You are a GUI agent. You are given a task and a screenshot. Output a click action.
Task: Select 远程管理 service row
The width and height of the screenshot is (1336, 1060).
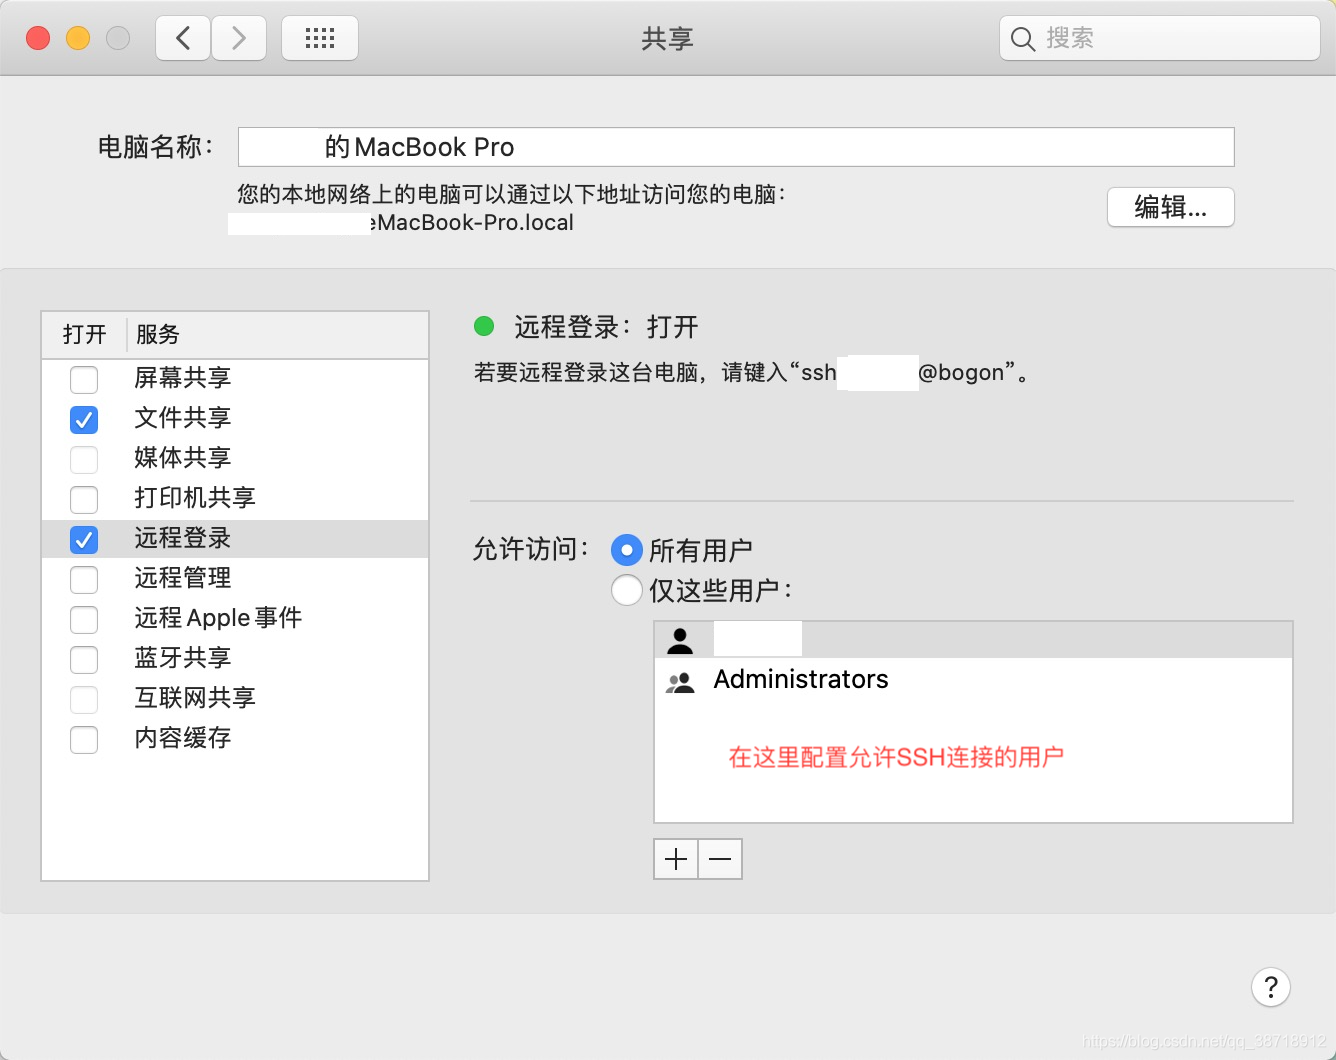[x=235, y=578]
